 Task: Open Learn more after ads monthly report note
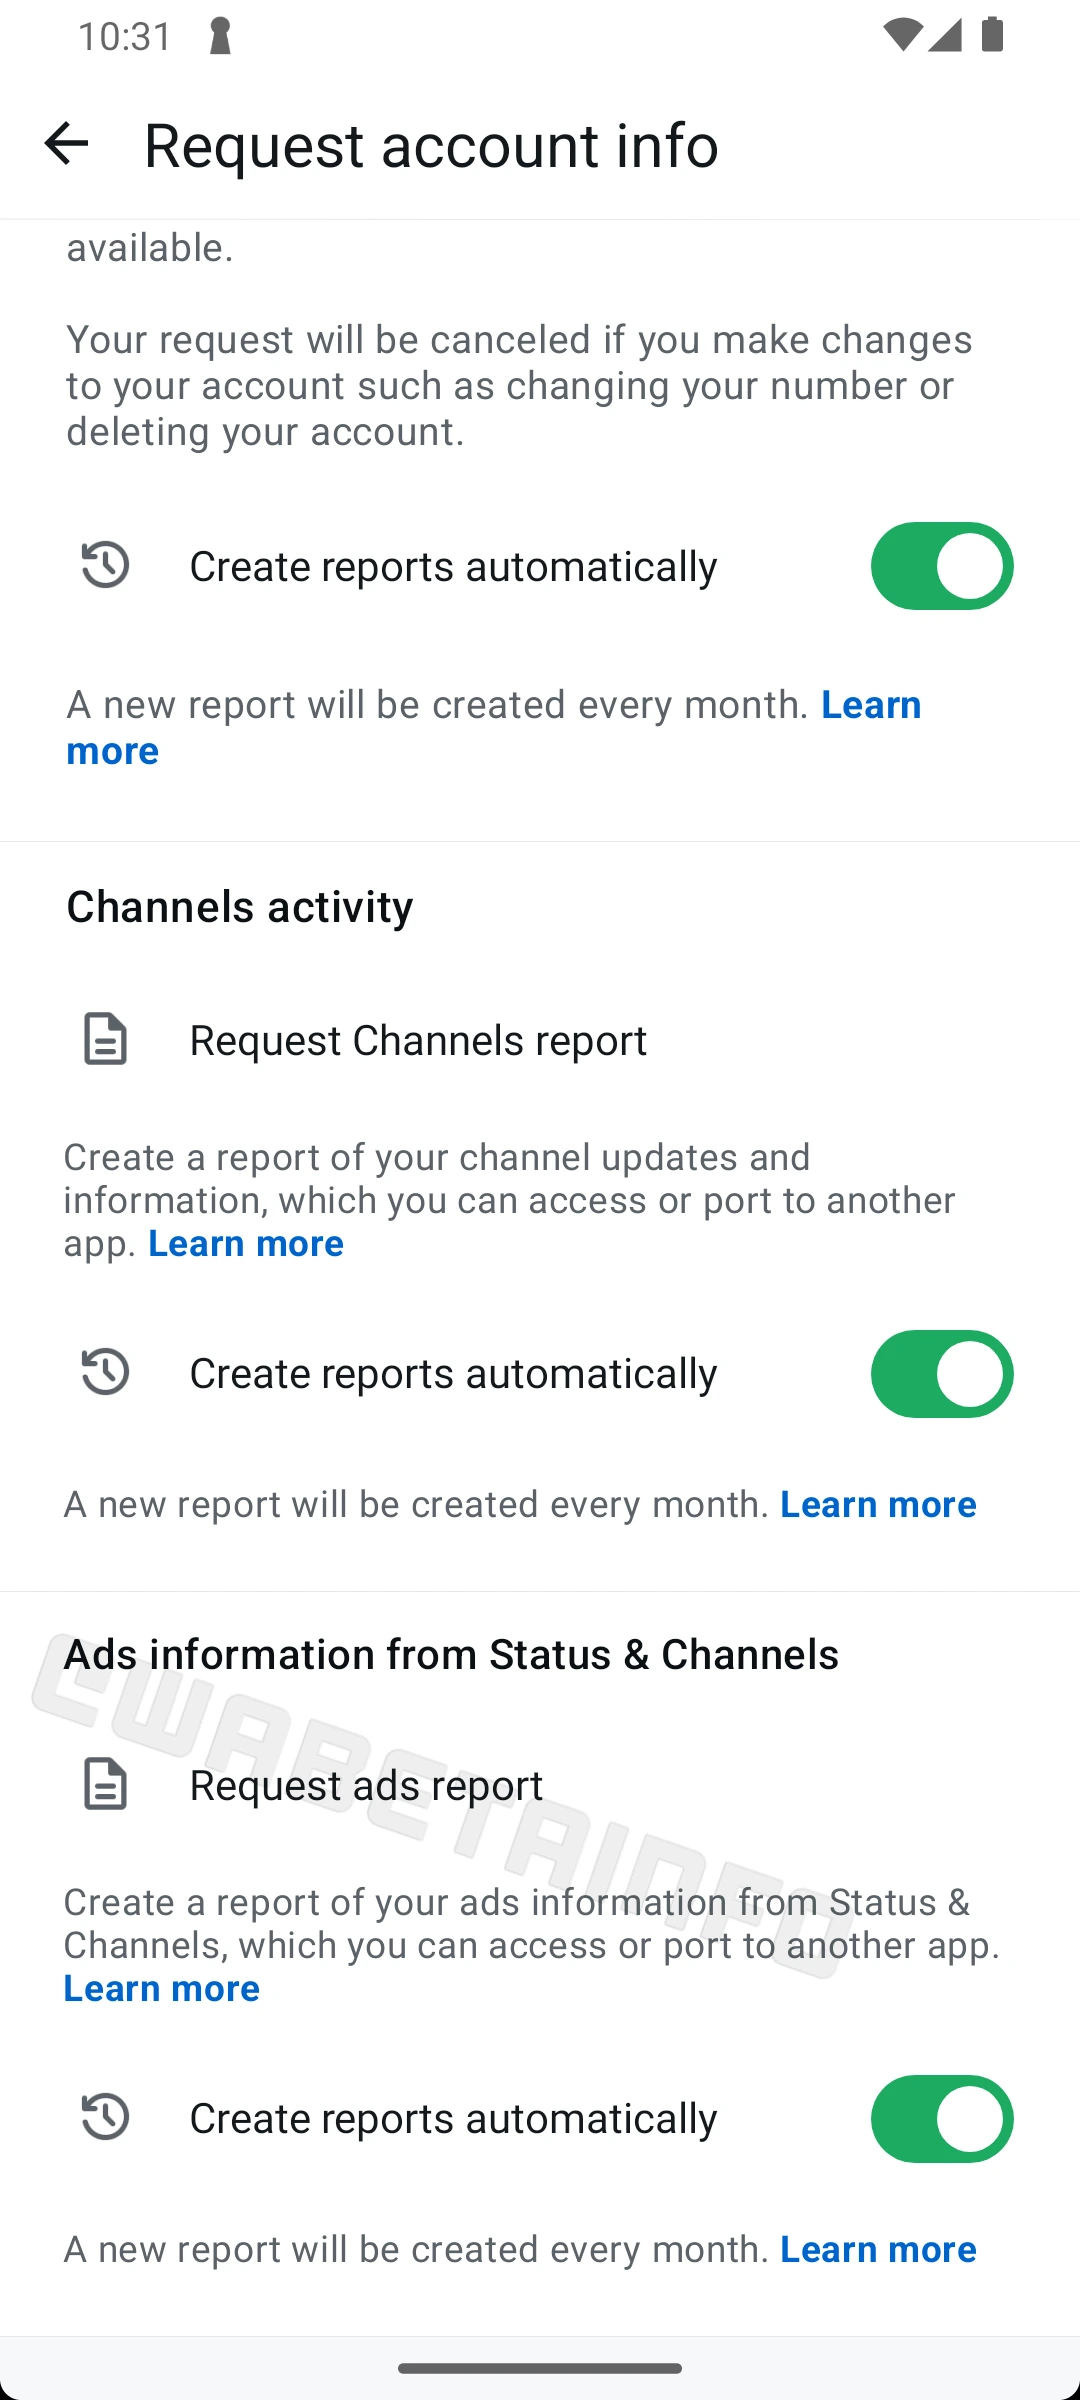[x=878, y=2249]
